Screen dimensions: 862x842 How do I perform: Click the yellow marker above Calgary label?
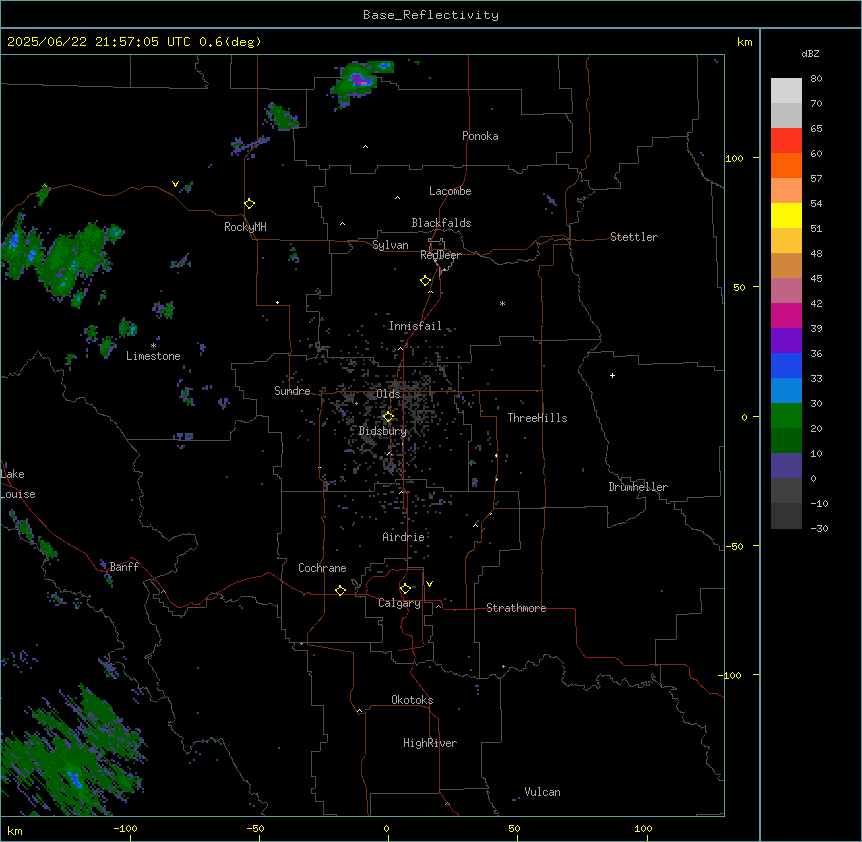(x=405, y=589)
